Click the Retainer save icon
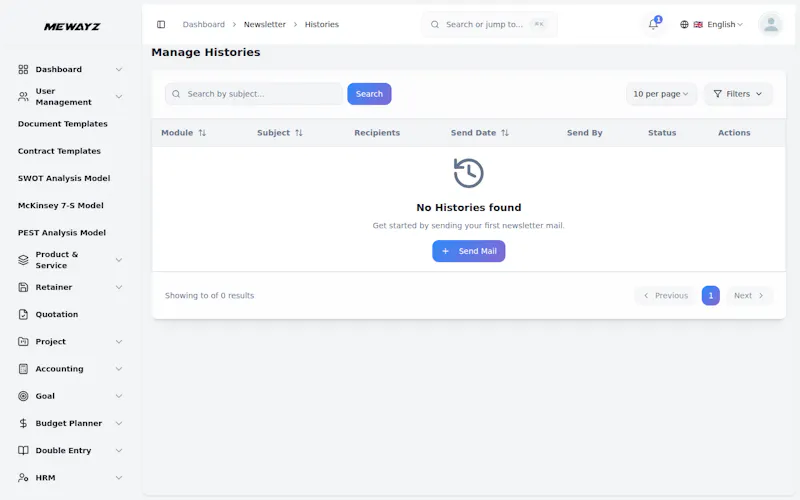This screenshot has height=500, width=800. coord(23,287)
